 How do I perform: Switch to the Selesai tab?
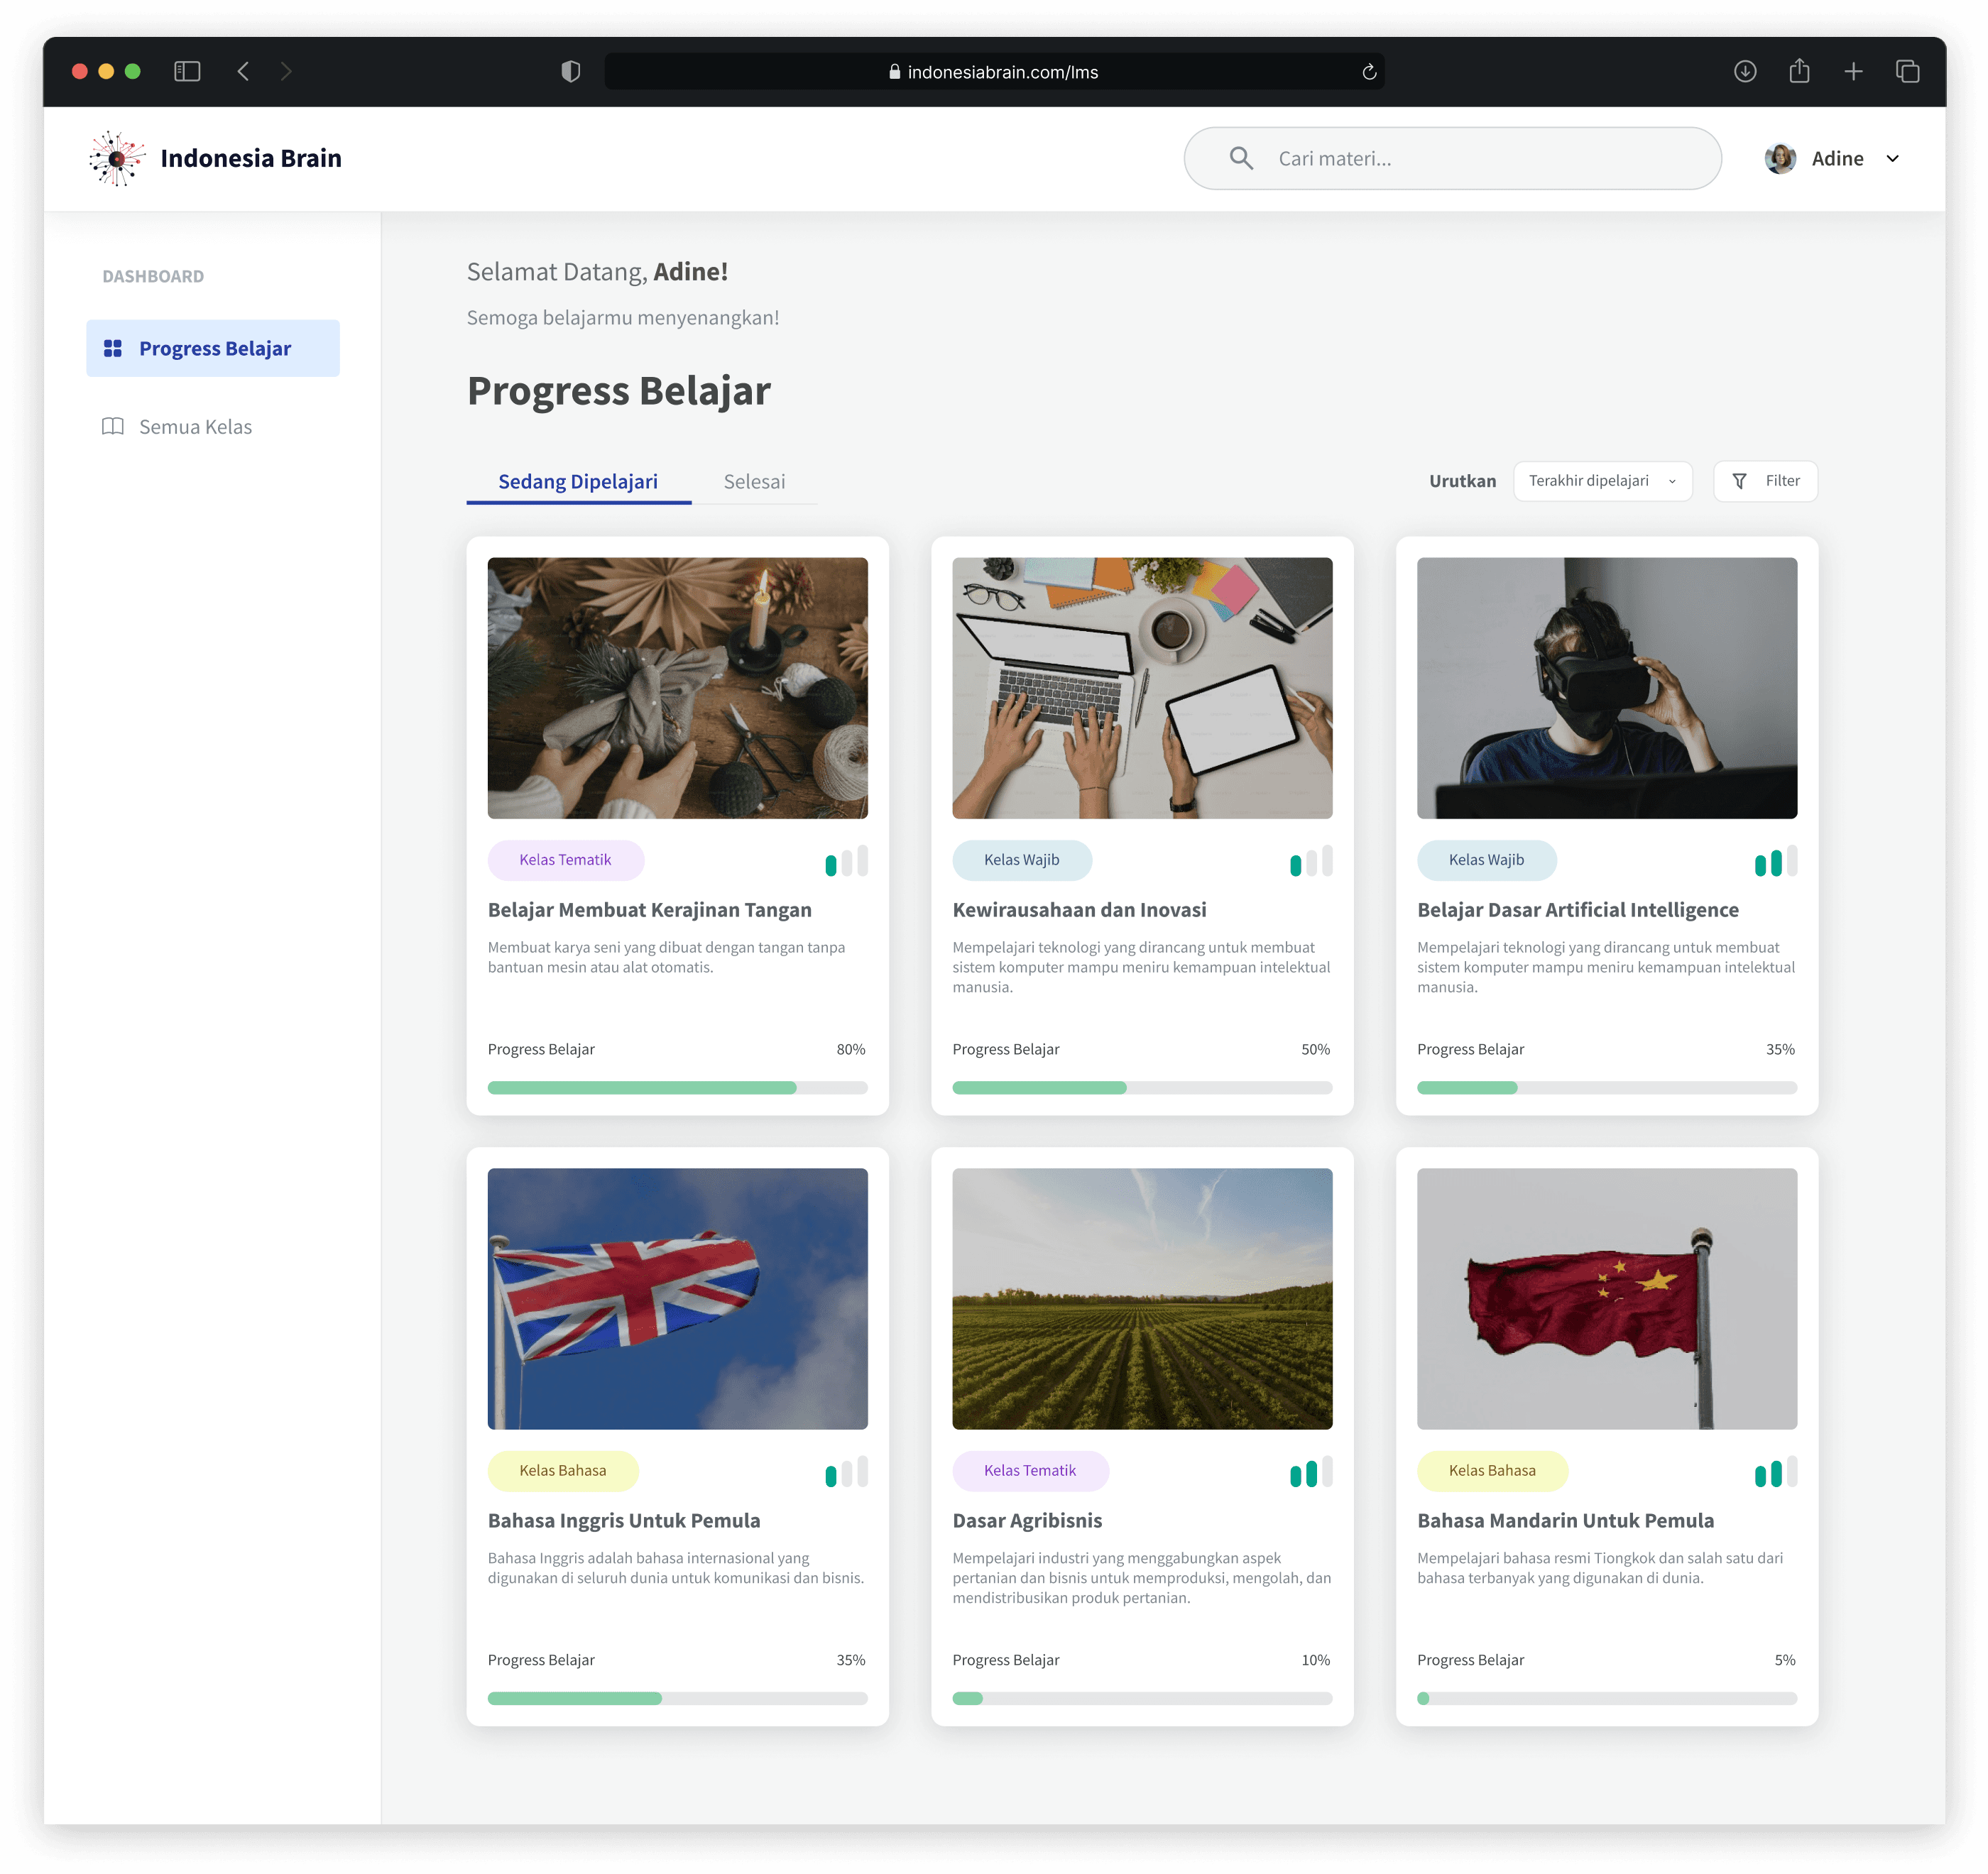pyautogui.click(x=754, y=482)
